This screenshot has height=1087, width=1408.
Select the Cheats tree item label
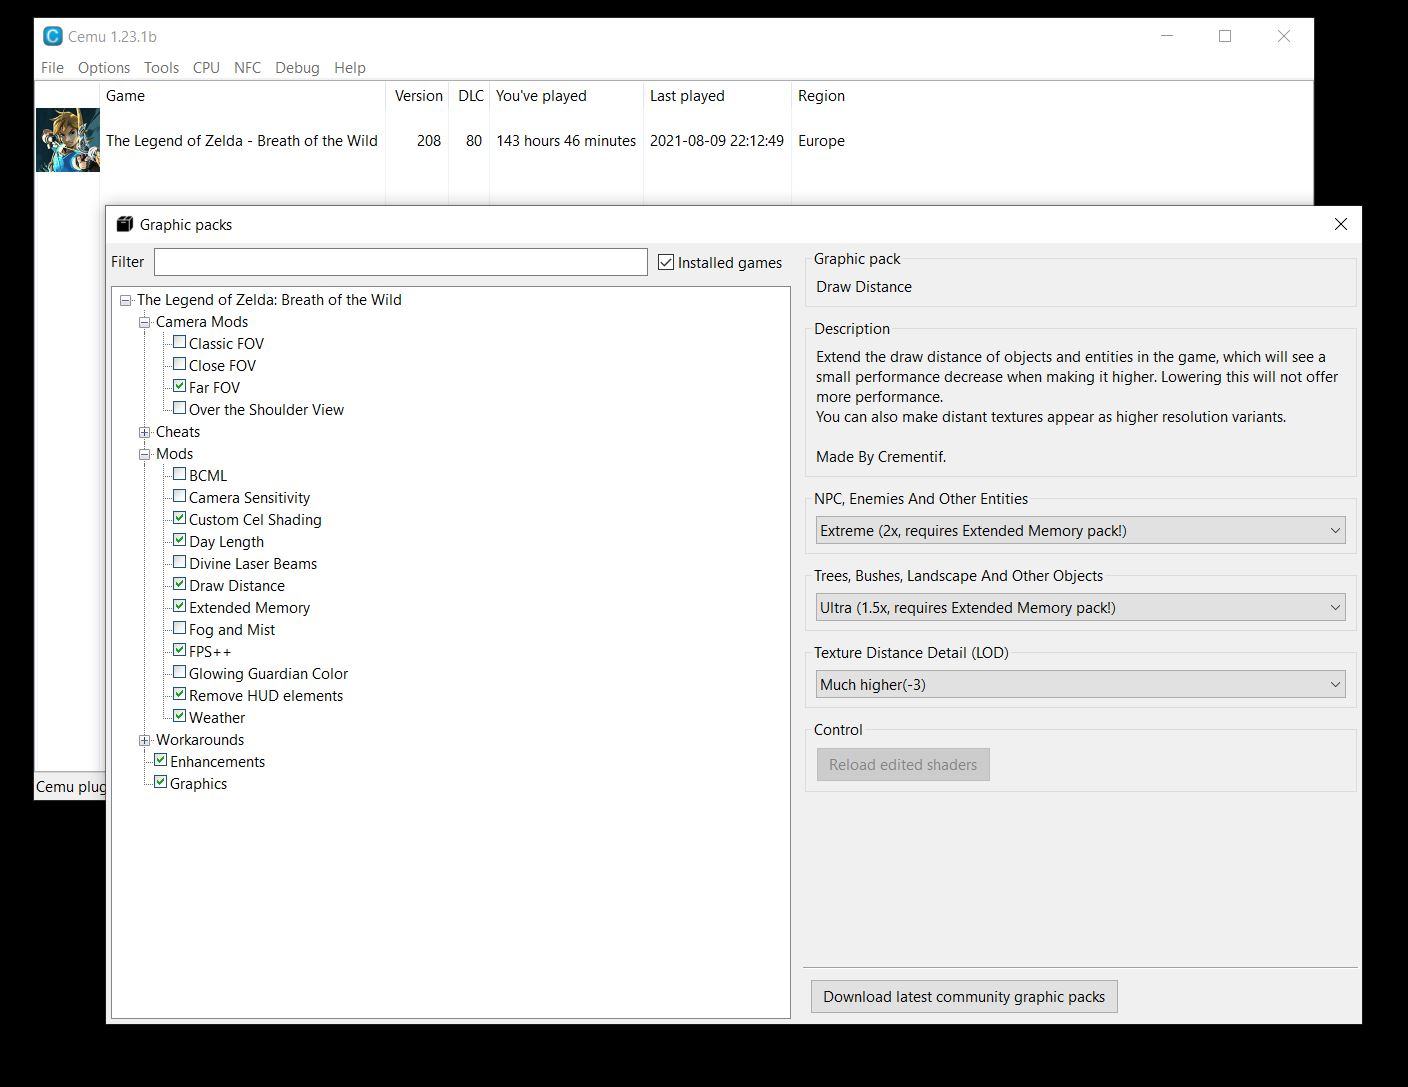[x=178, y=432]
